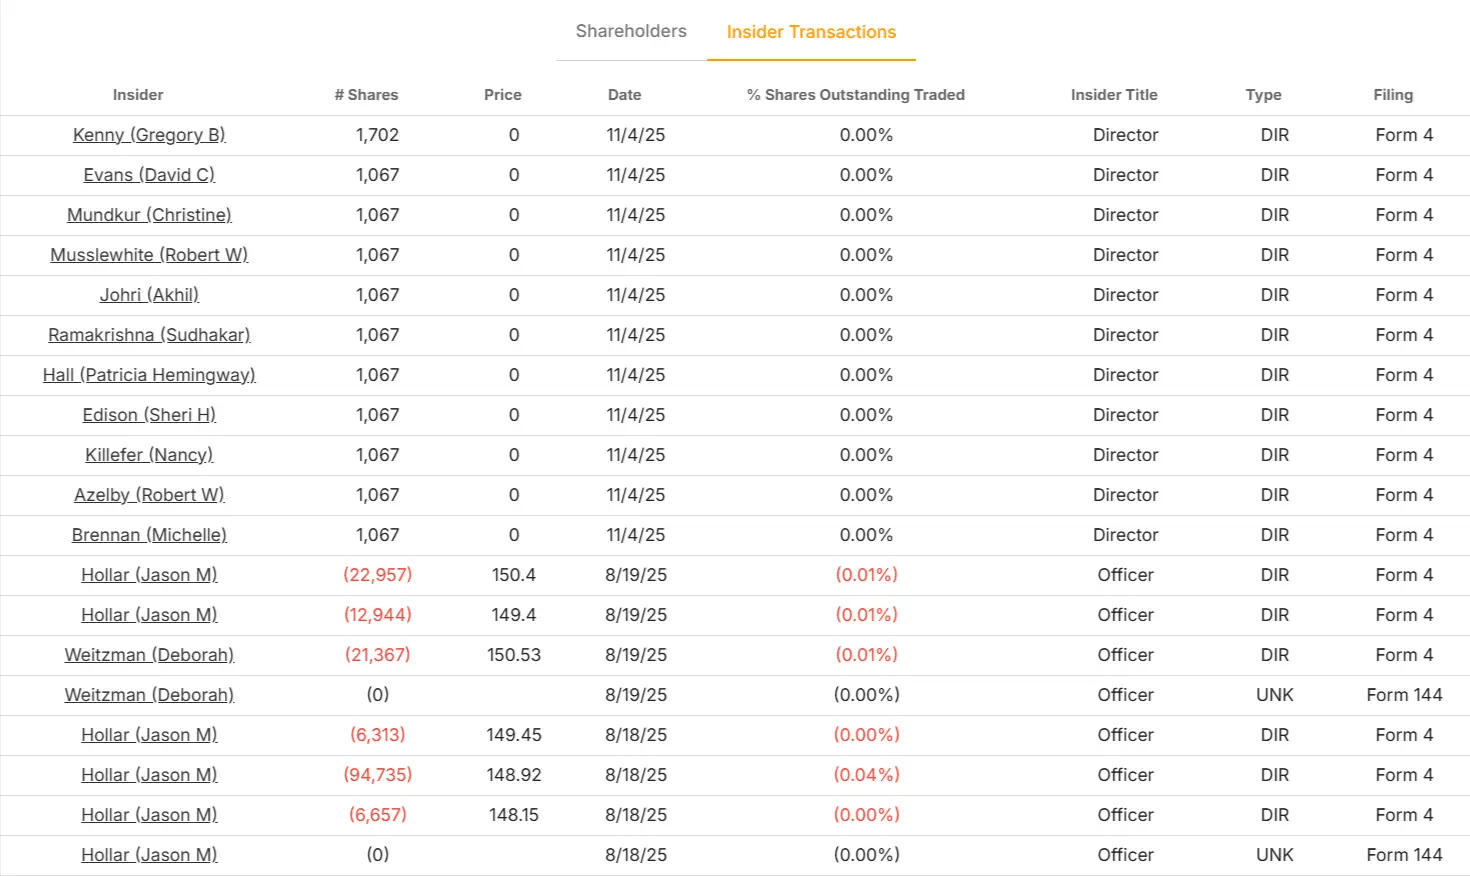Click the Date column header
Image resolution: width=1470 pixels, height=876 pixels.
[624, 95]
